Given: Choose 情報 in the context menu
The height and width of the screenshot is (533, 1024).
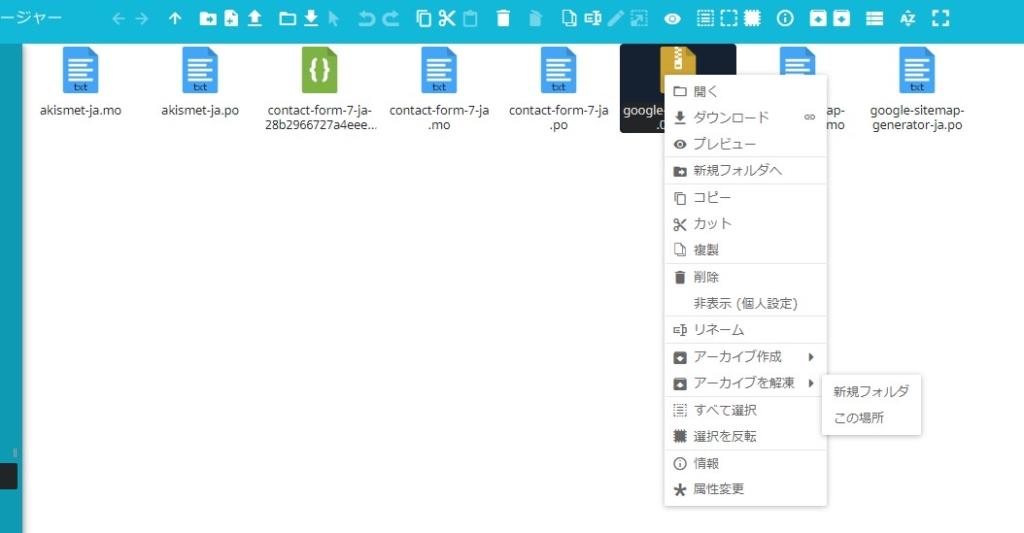Looking at the screenshot, I should (745, 463).
